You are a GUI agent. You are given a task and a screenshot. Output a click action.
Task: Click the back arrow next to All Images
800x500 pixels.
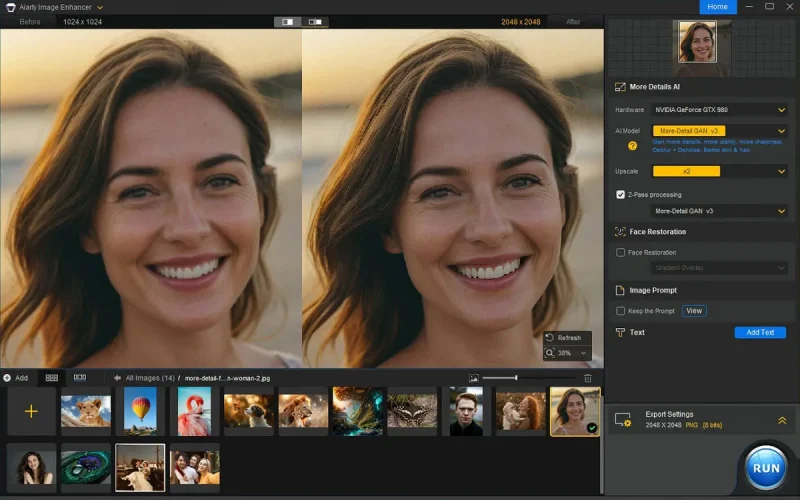(117, 378)
